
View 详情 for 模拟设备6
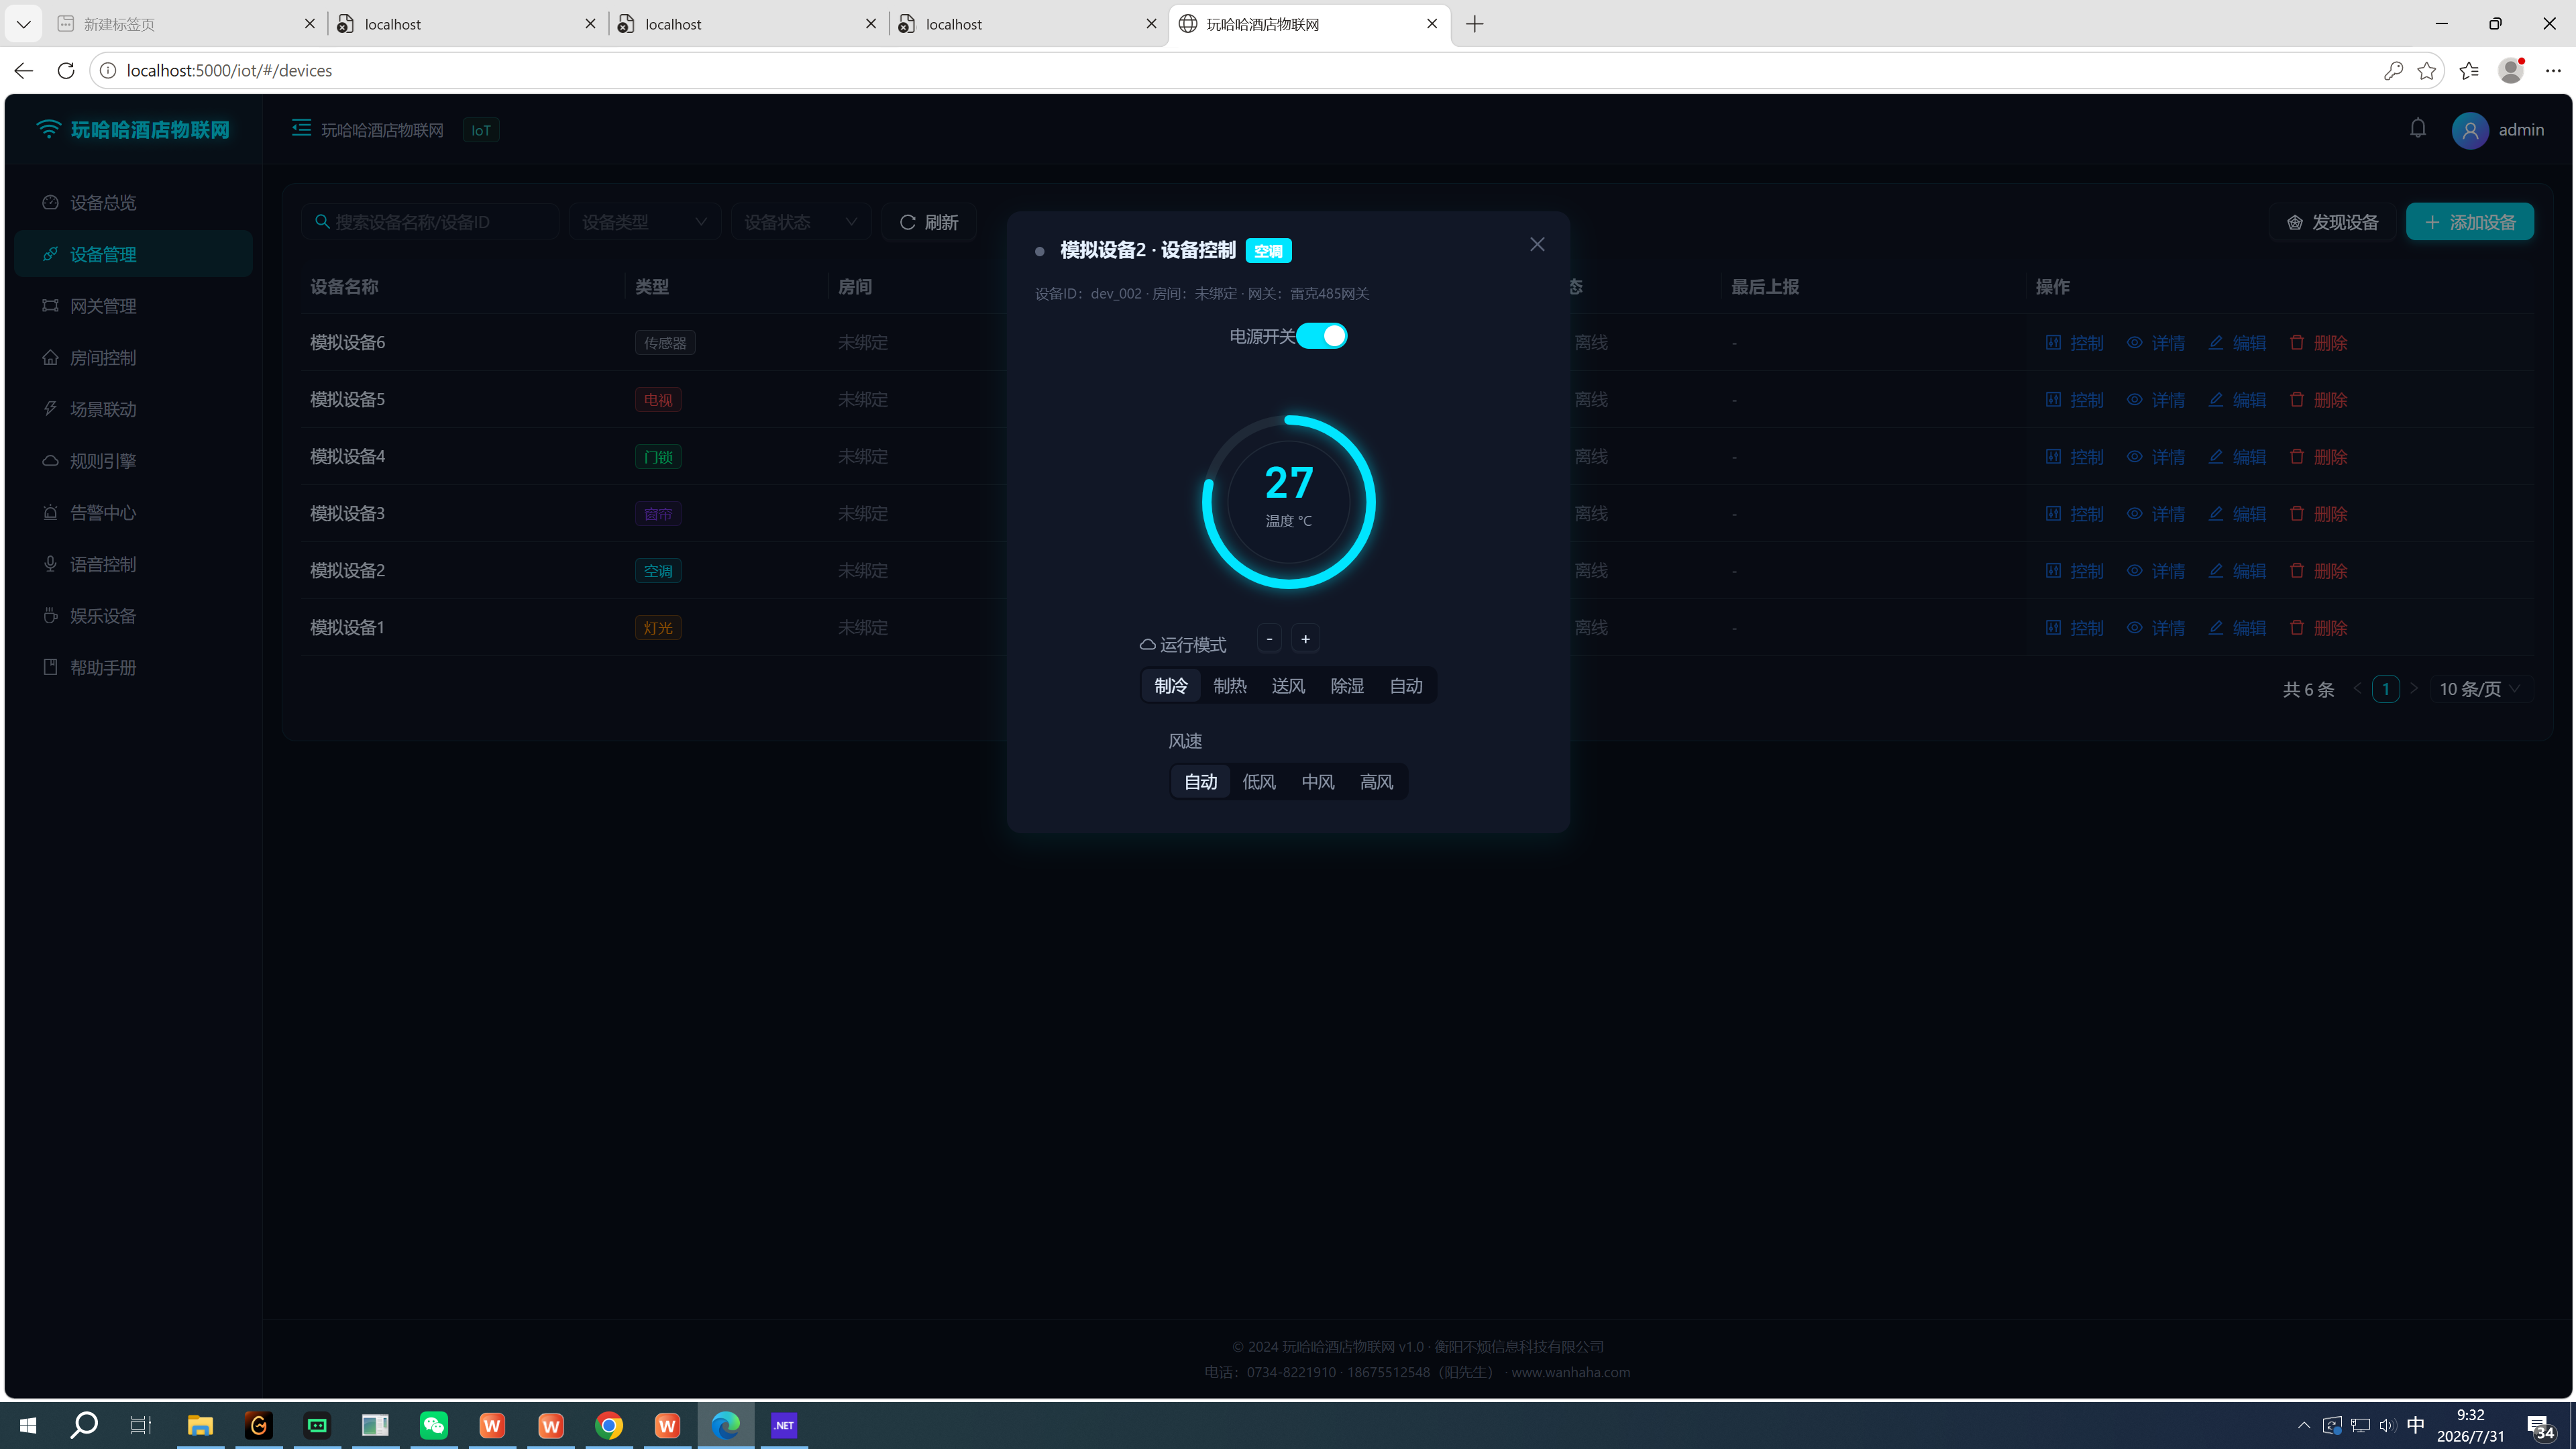pyautogui.click(x=2155, y=343)
